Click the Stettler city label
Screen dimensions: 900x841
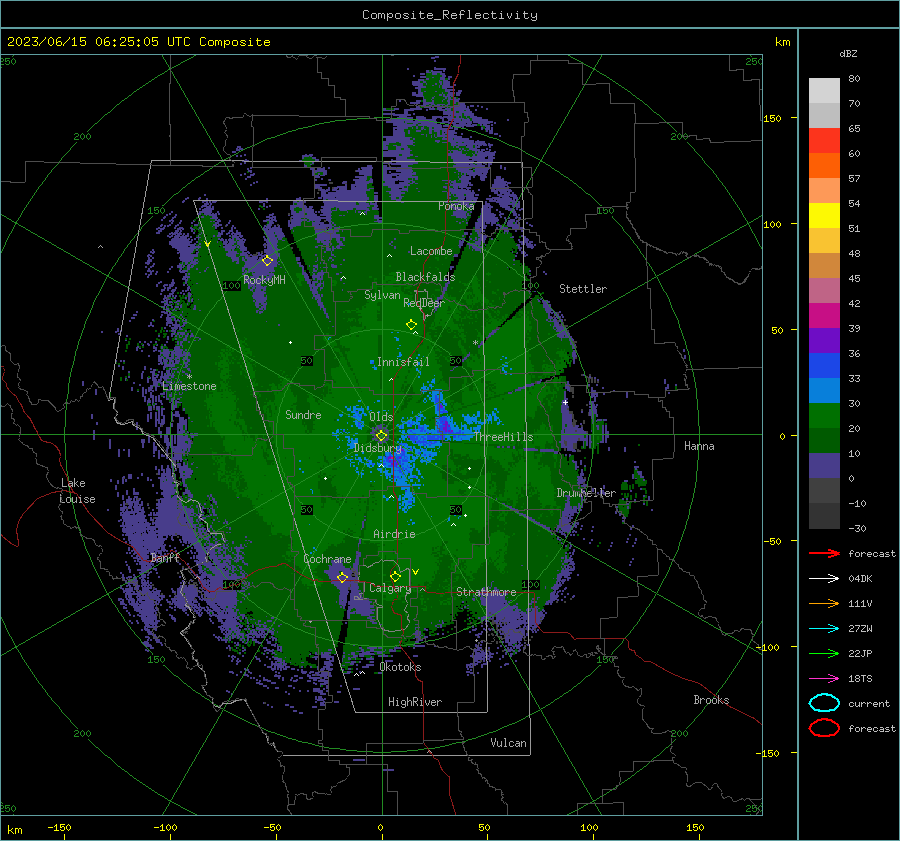click(583, 289)
